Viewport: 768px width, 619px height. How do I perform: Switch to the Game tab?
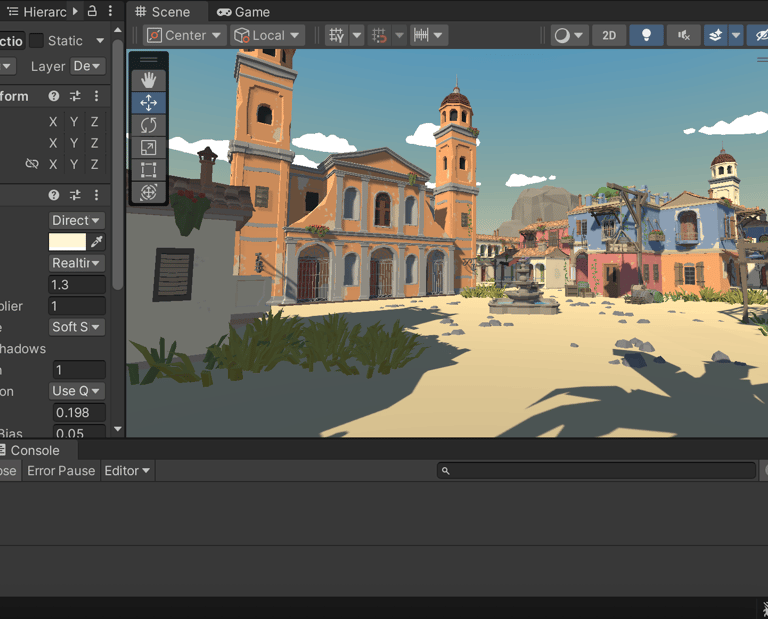(x=243, y=12)
